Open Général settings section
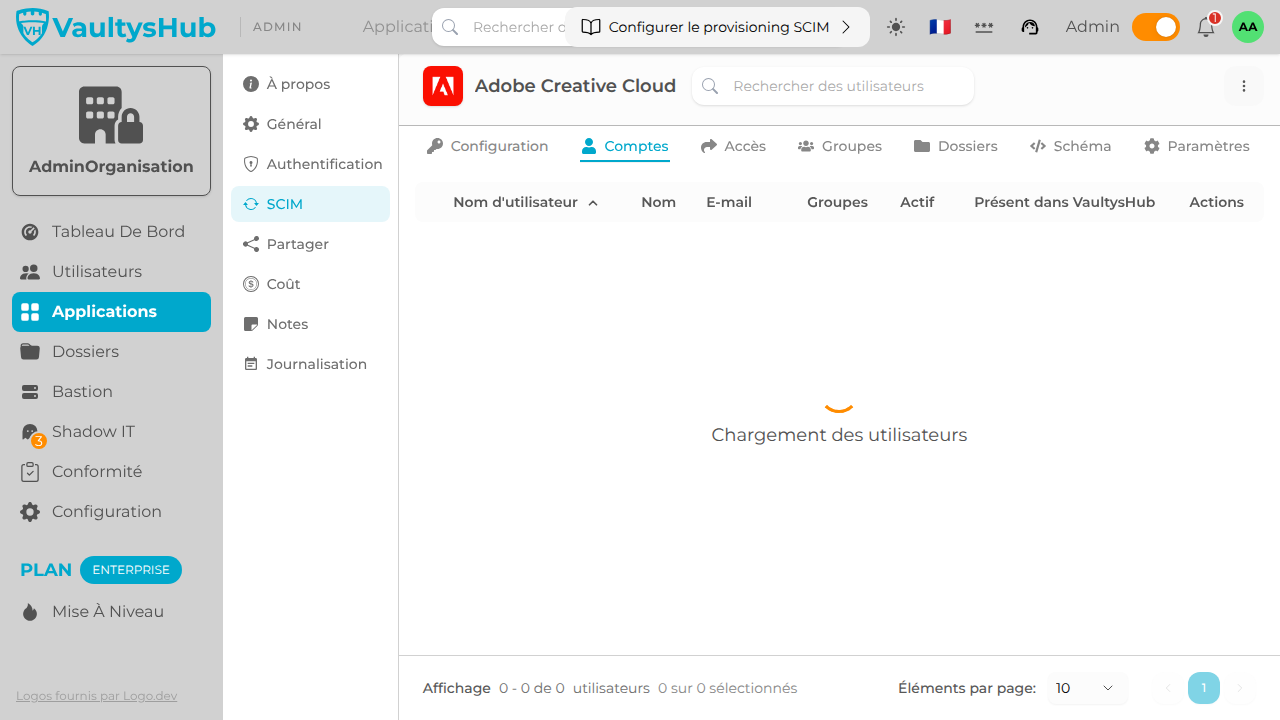1280x720 pixels. pos(310,124)
